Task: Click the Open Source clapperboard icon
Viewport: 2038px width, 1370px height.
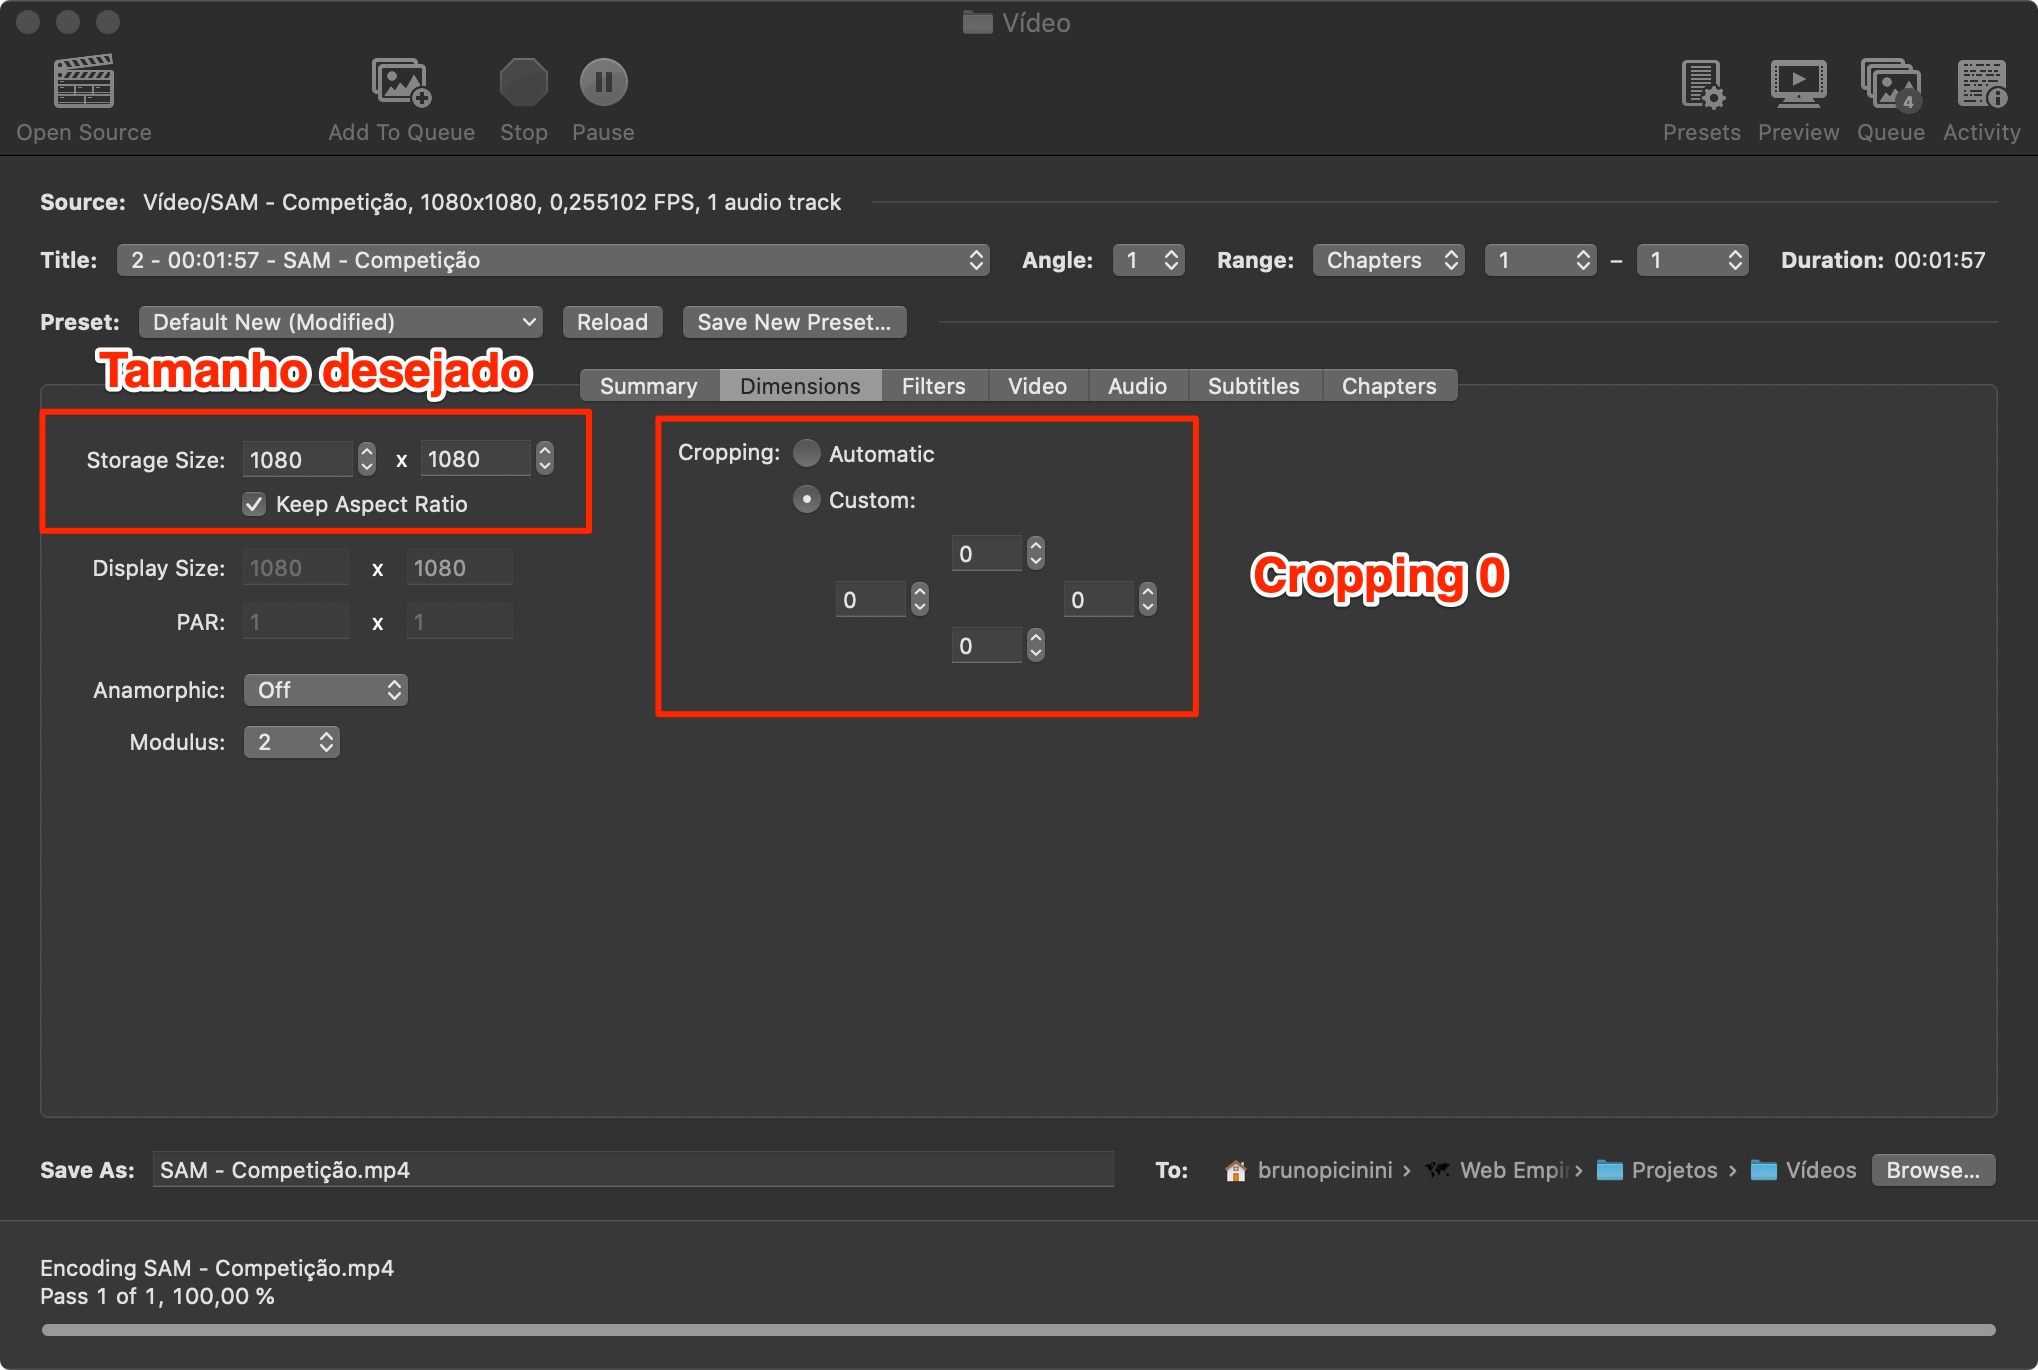Action: (84, 82)
